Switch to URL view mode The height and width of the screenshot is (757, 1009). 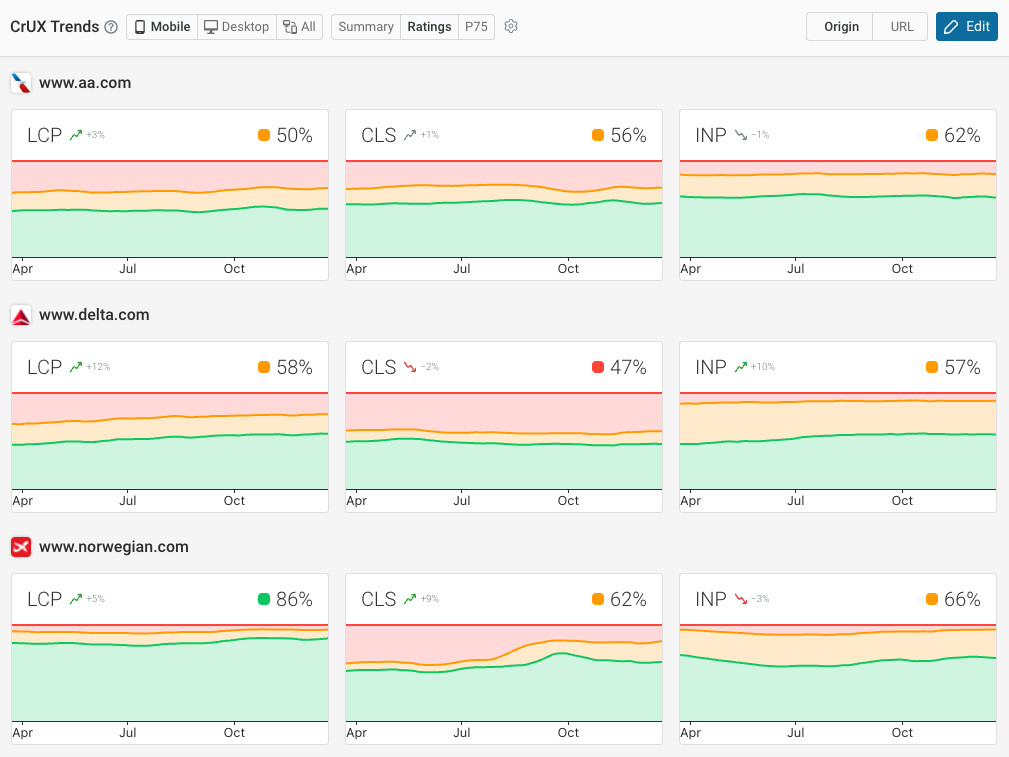(899, 27)
